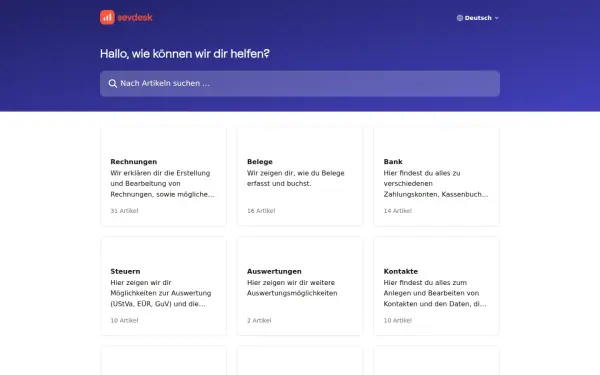Click the Rechnungen description text
Viewport: 600px width, 375px height.
coord(163,184)
